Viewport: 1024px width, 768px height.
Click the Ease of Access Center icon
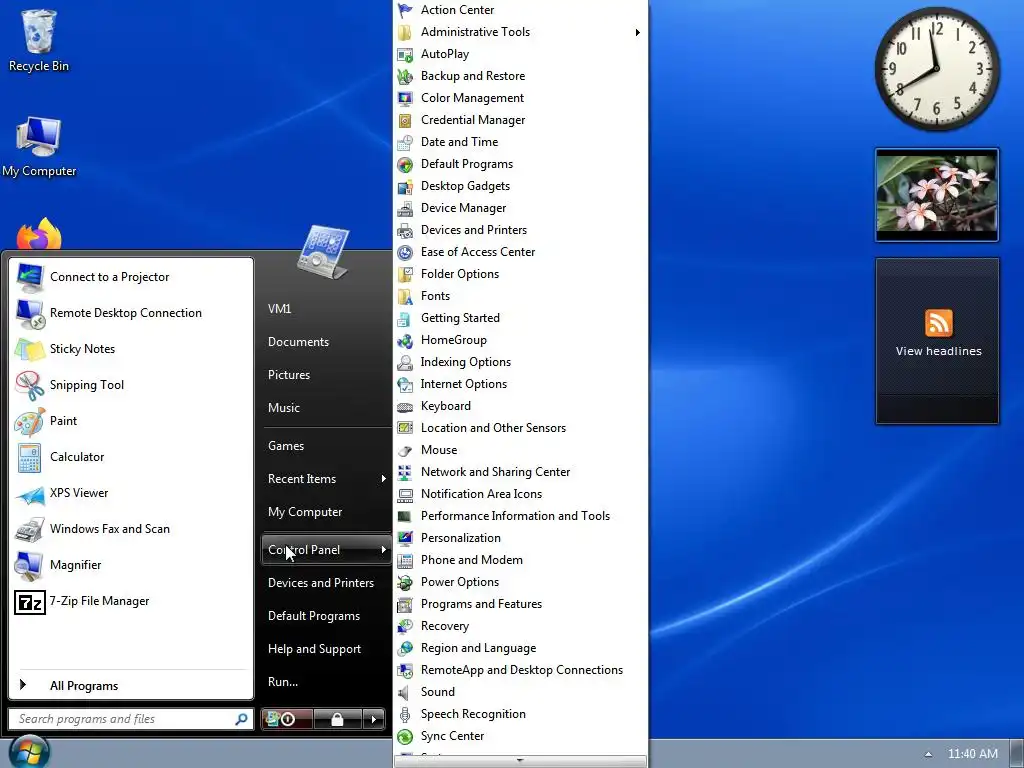click(x=405, y=253)
